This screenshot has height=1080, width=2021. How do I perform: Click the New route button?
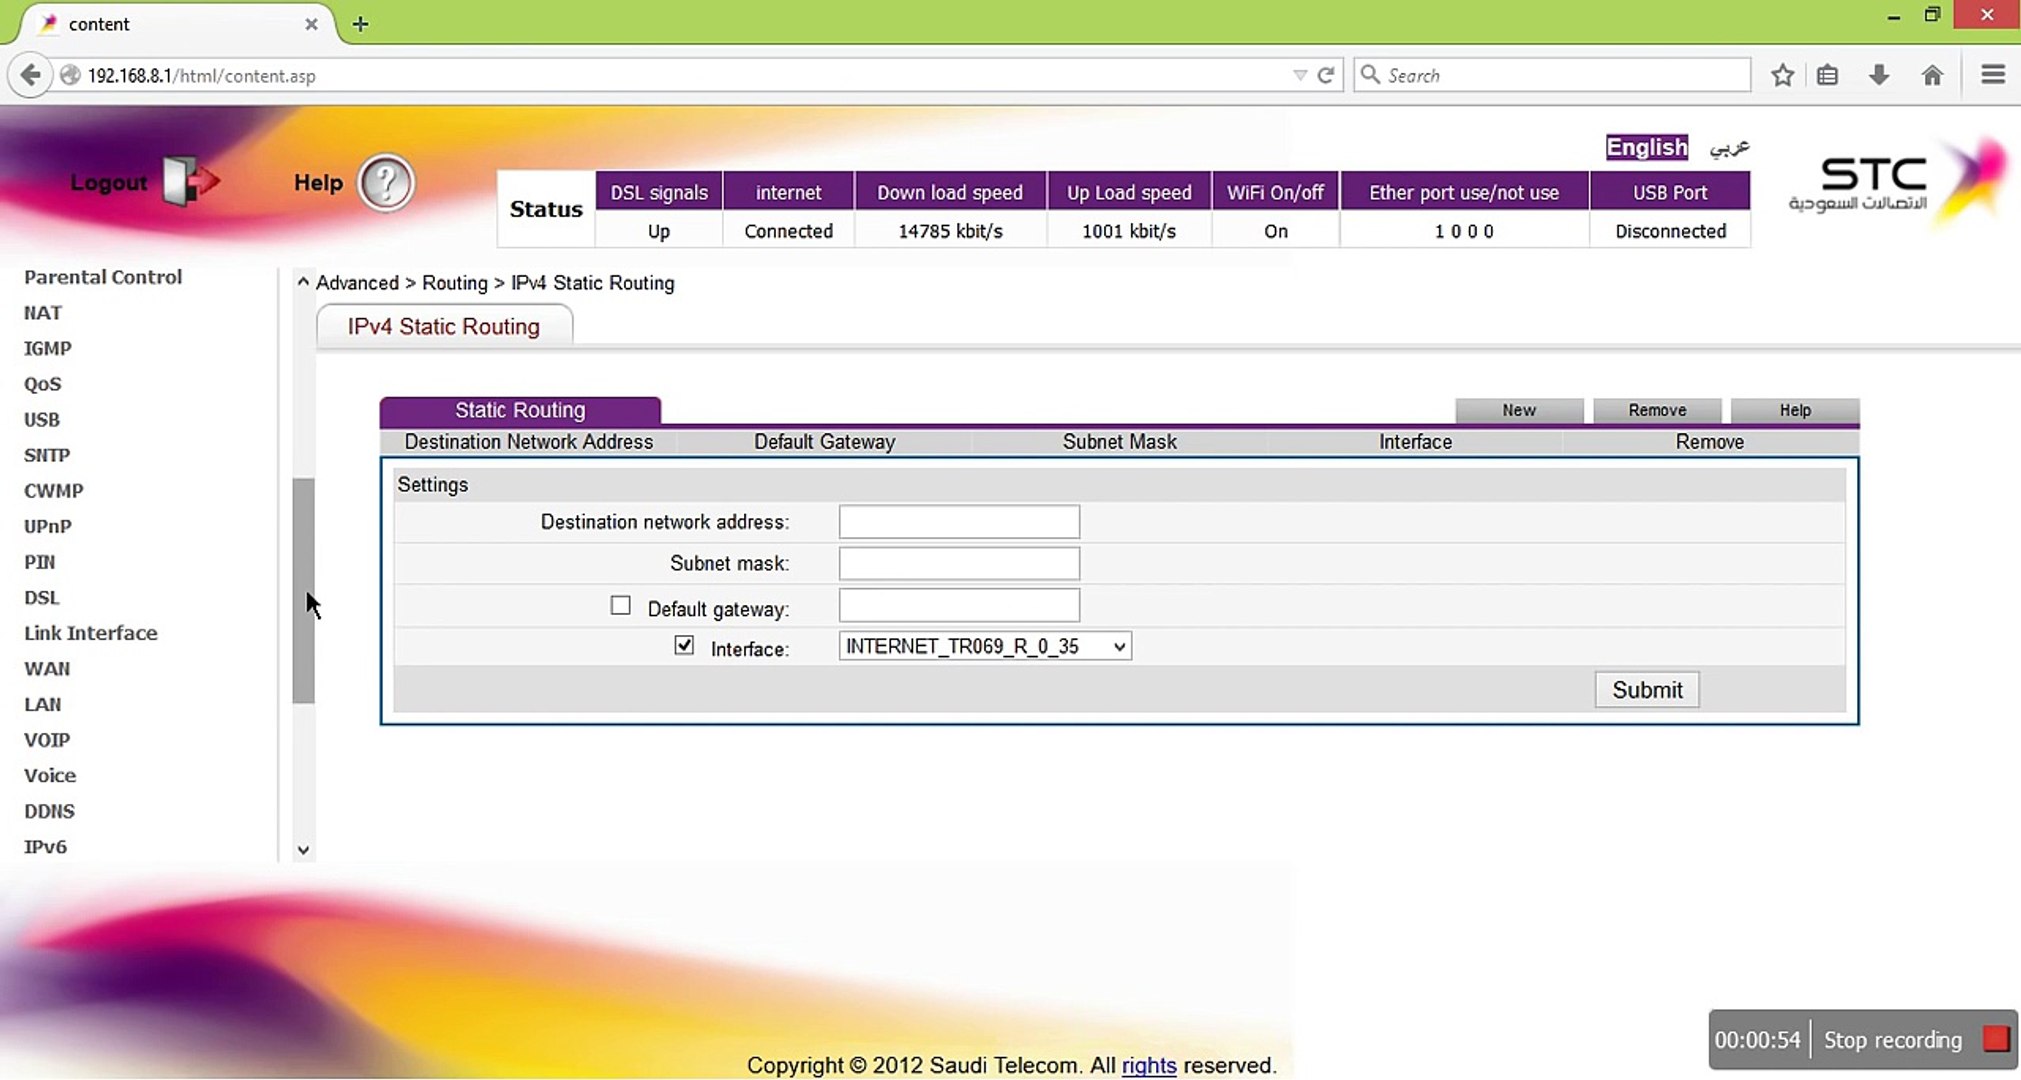[x=1518, y=410]
